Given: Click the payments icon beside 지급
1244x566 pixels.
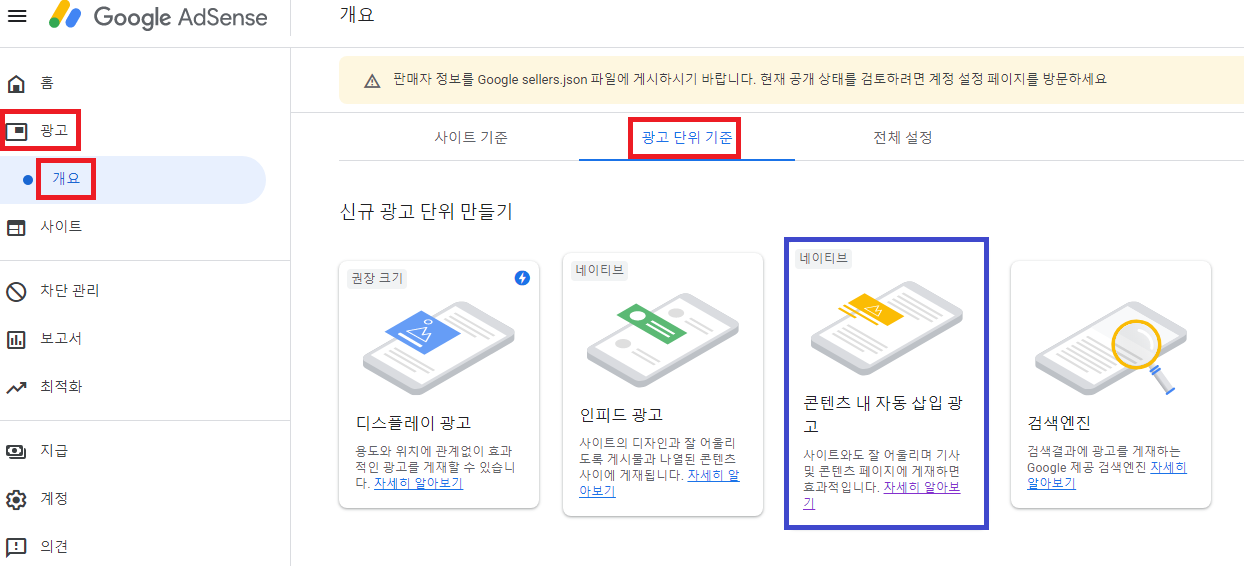Looking at the screenshot, I should 16,451.
